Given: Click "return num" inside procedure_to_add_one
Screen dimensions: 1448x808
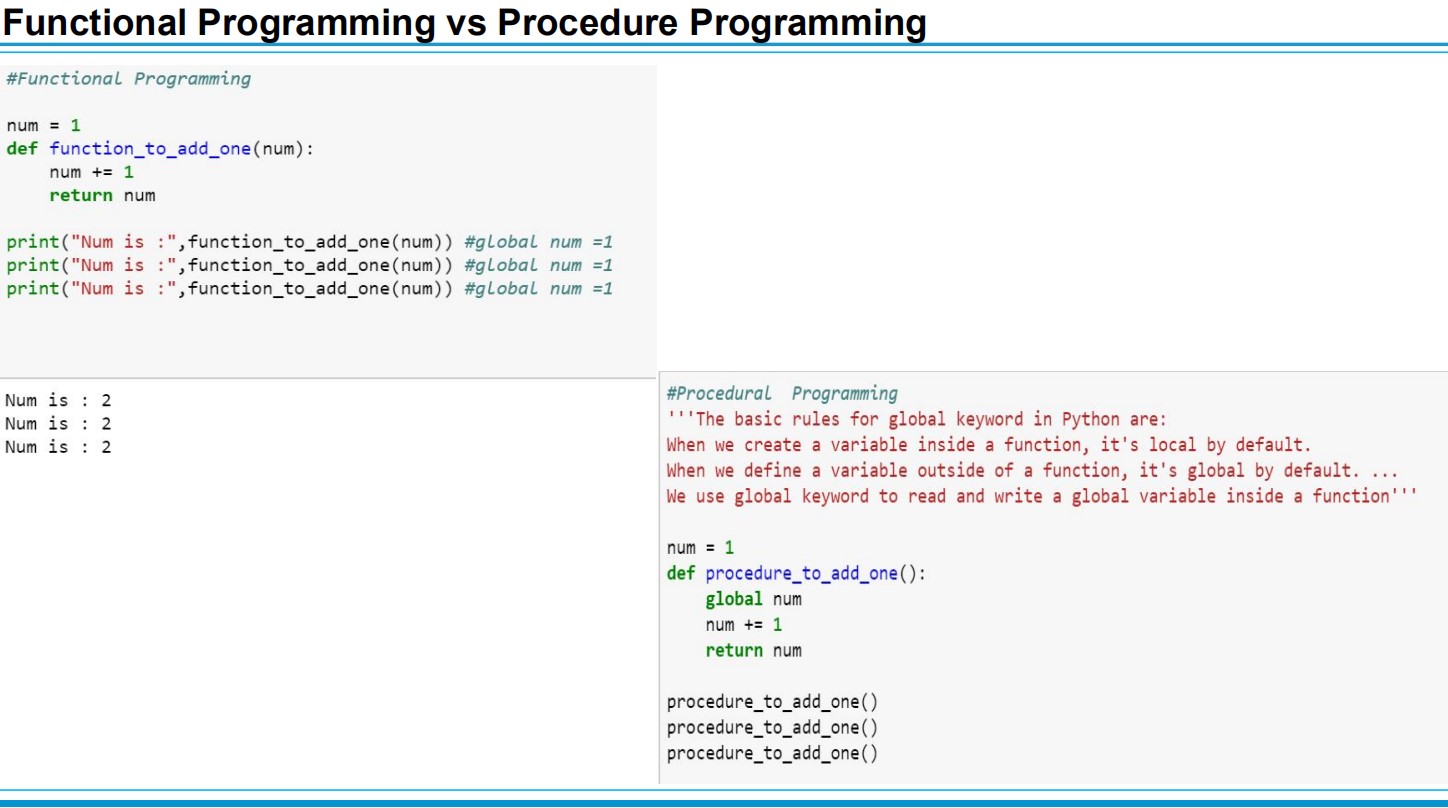Looking at the screenshot, I should [753, 651].
